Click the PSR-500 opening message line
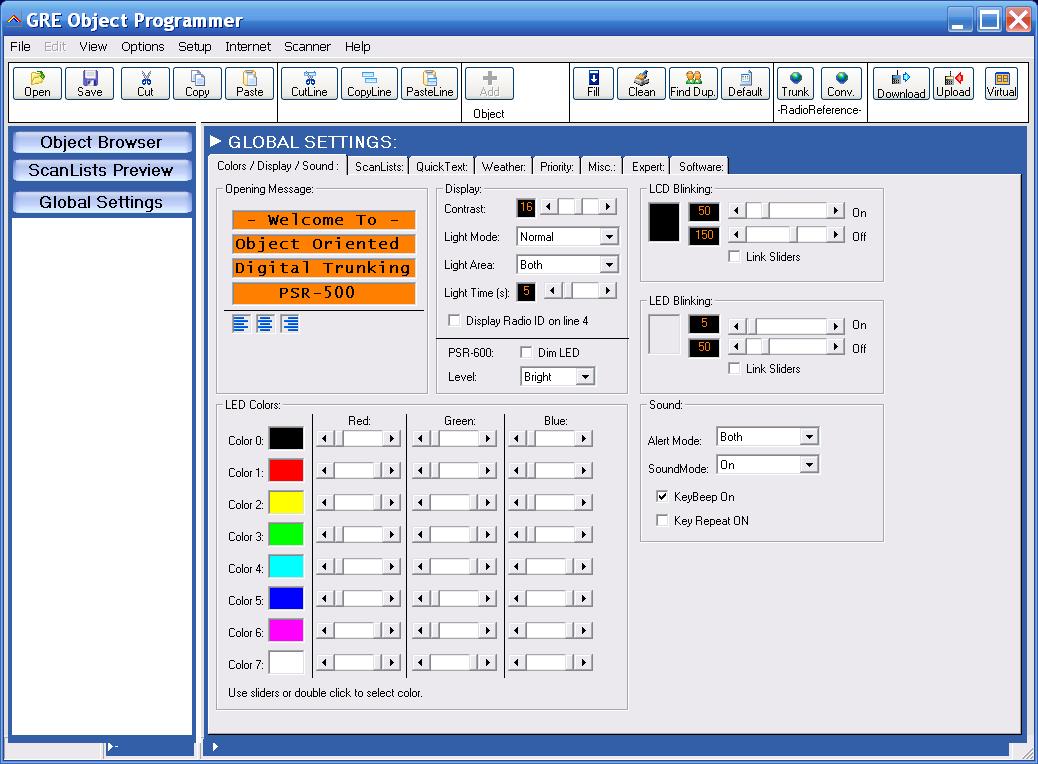Viewport: 1038px width, 764px height. (323, 292)
